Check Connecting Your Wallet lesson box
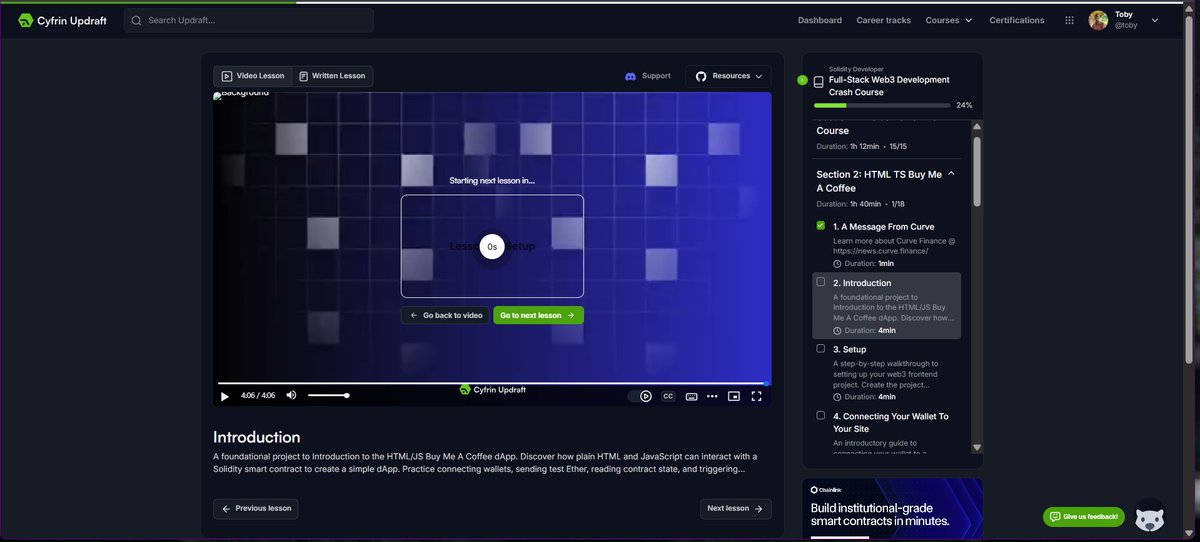The height and width of the screenshot is (542, 1200). [821, 415]
